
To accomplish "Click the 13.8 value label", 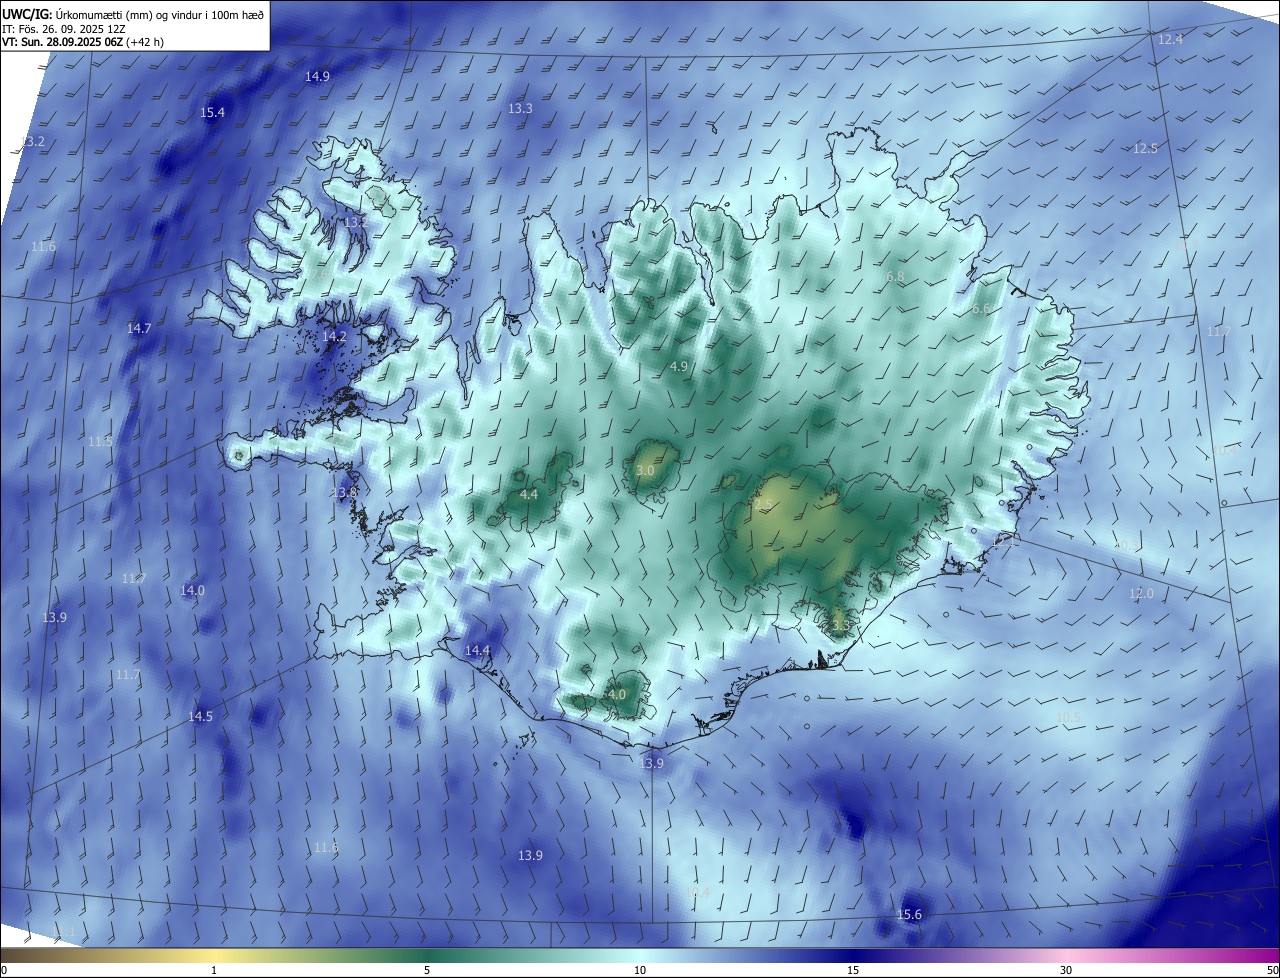I will point(344,492).
